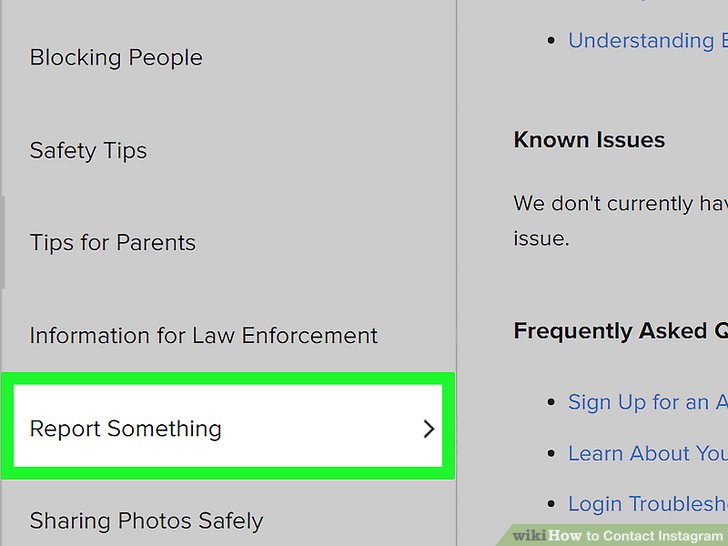
Task: Open the Sign Up for an Account link
Action: pyautogui.click(x=647, y=402)
